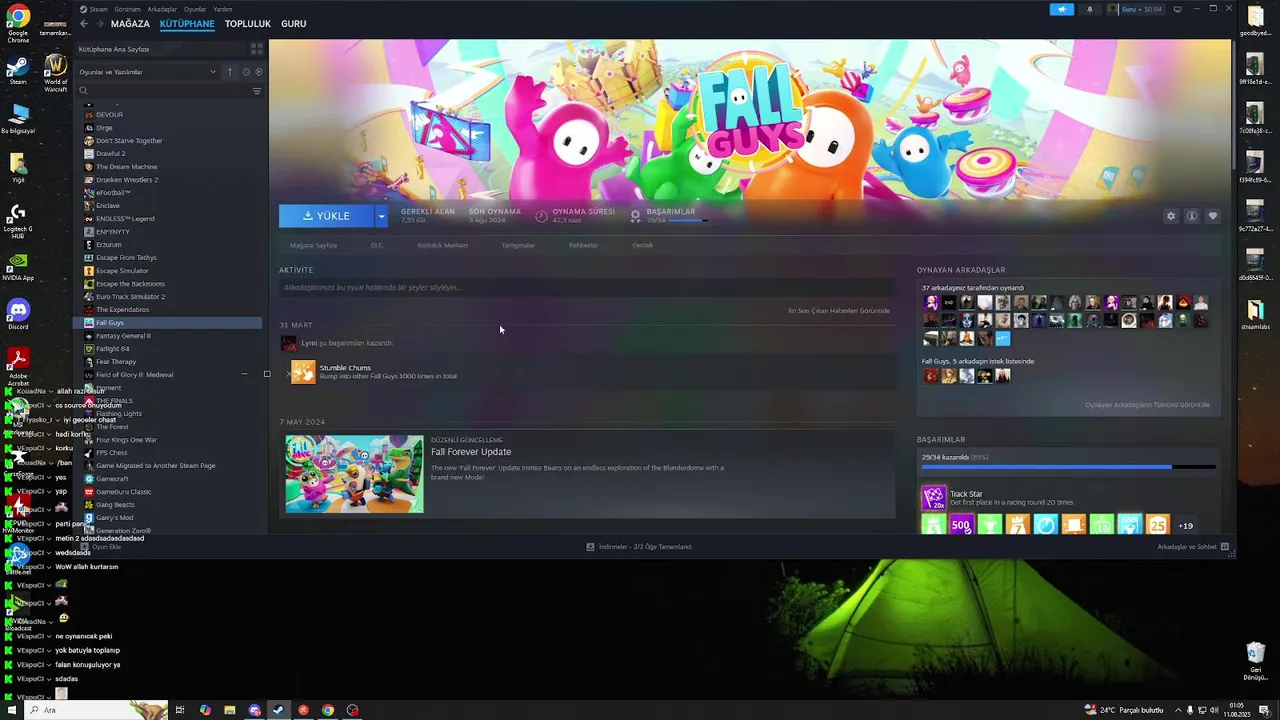Image resolution: width=1280 pixels, height=720 pixels.
Task: Show hidden icons in the system tray
Action: (1177, 710)
